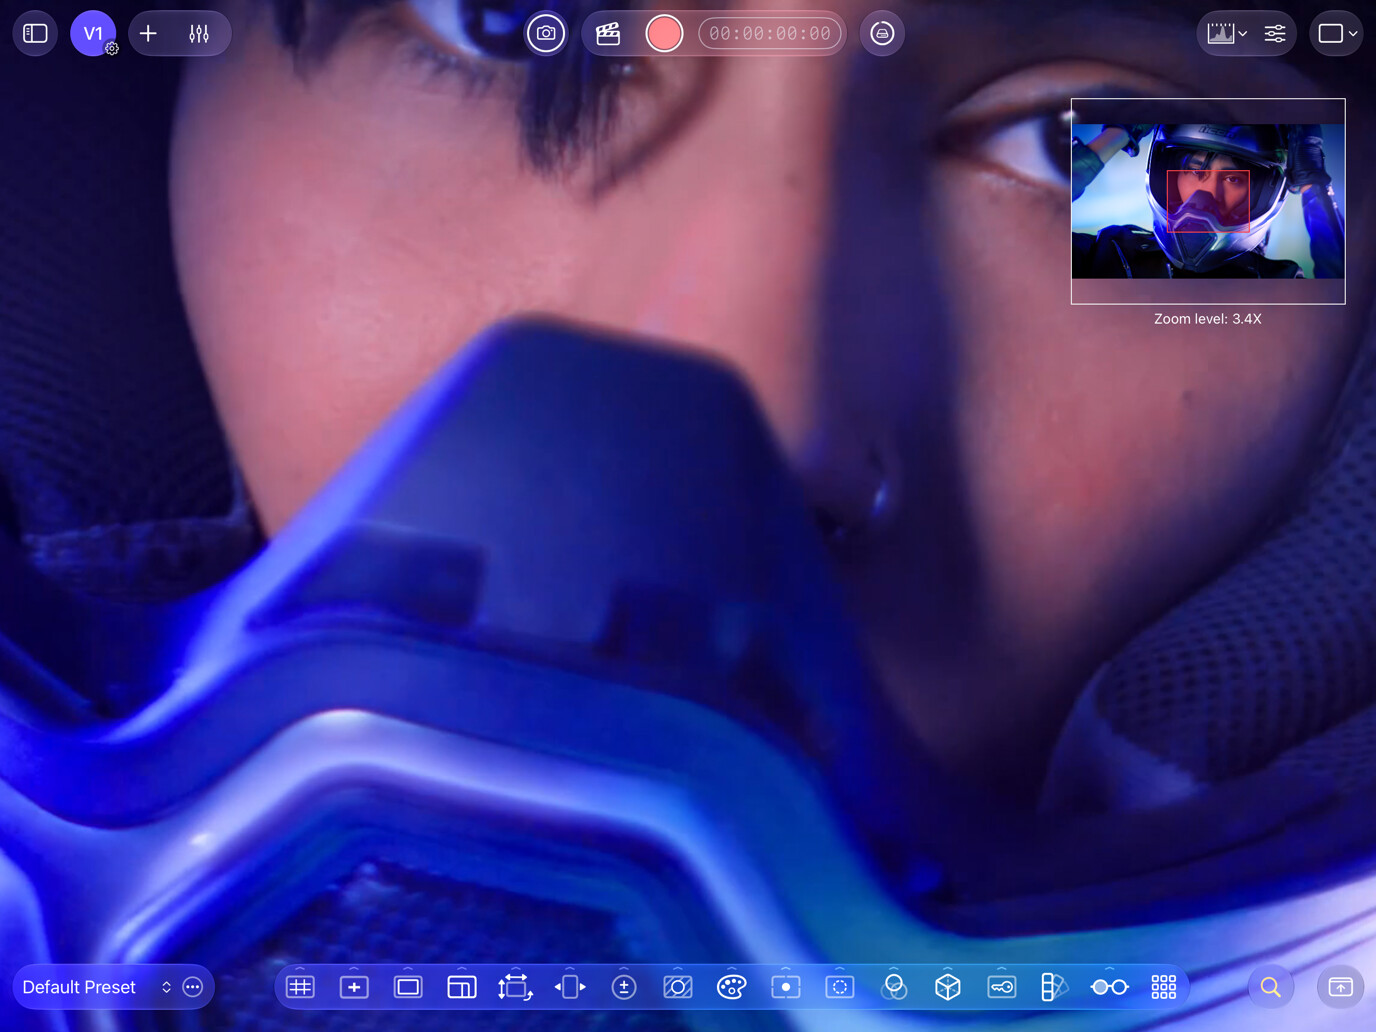Select the spot meter tool
Image resolution: width=1376 pixels, height=1032 pixels.
786,987
